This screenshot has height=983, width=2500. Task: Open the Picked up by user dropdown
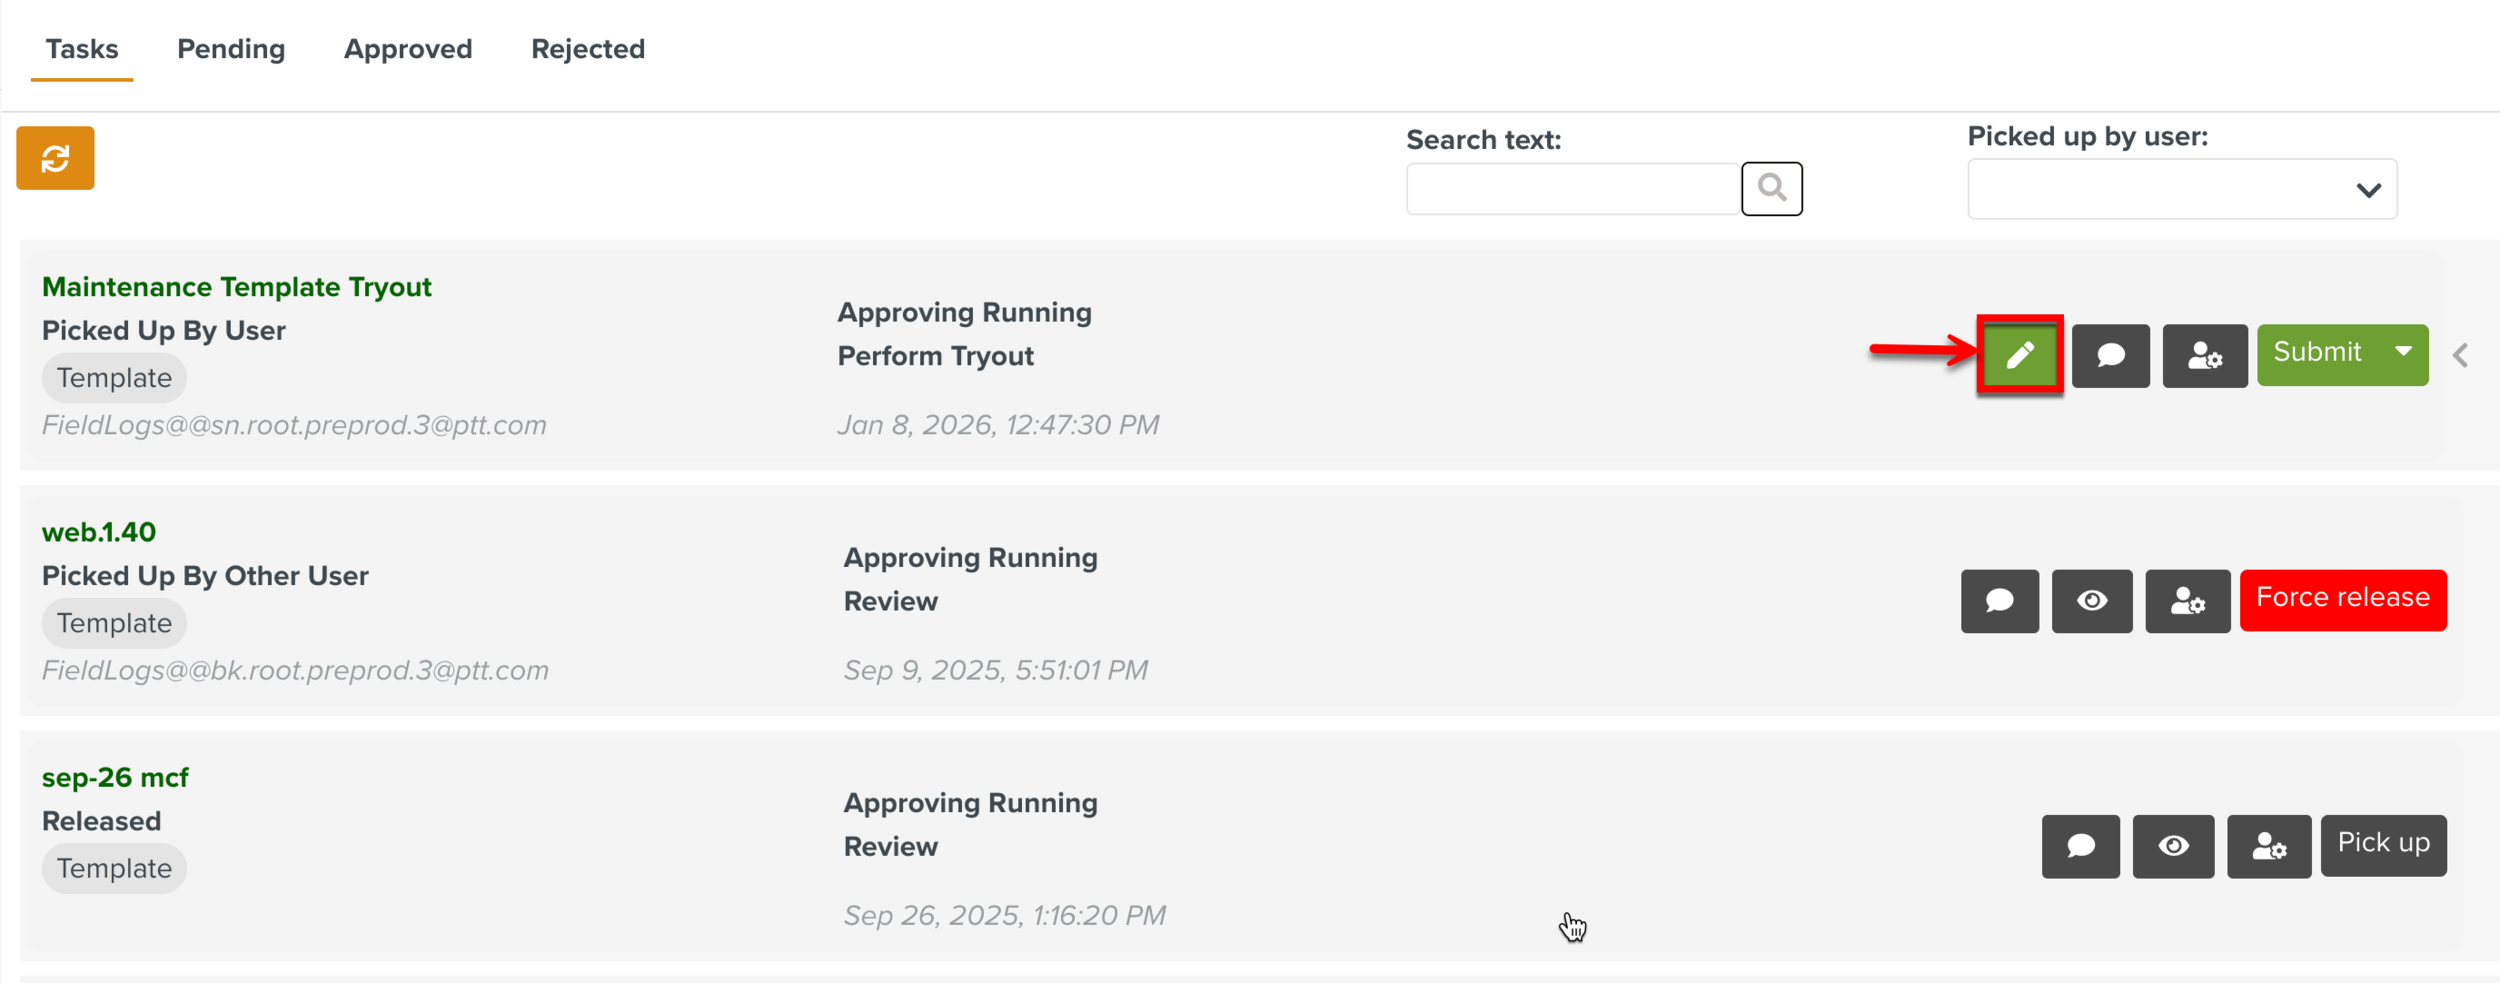pyautogui.click(x=2181, y=189)
